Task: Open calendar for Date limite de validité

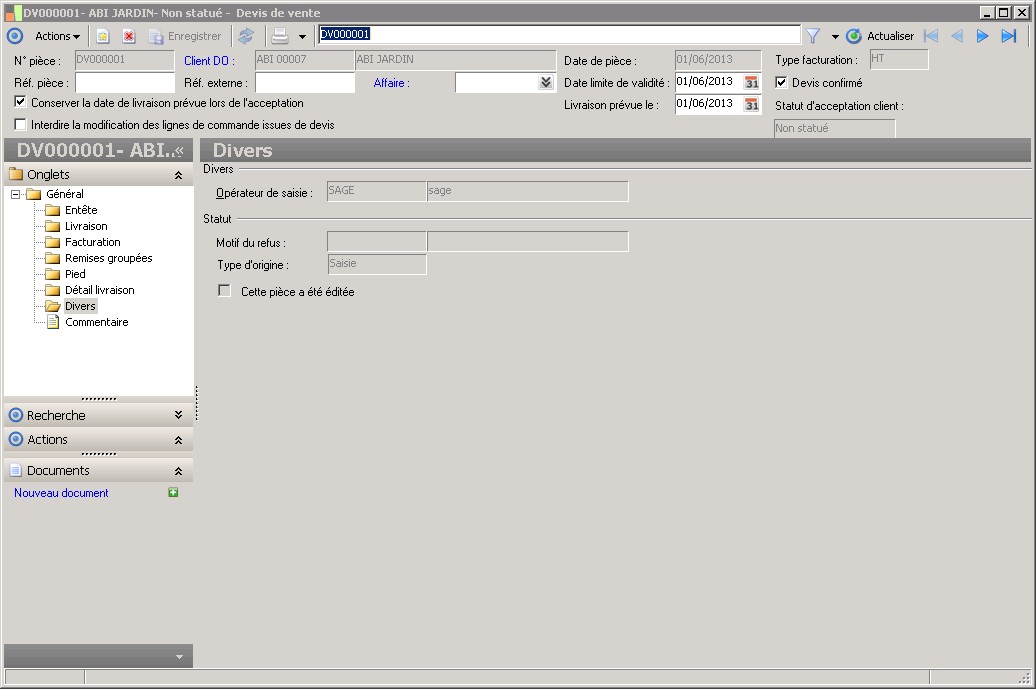Action: (x=751, y=83)
